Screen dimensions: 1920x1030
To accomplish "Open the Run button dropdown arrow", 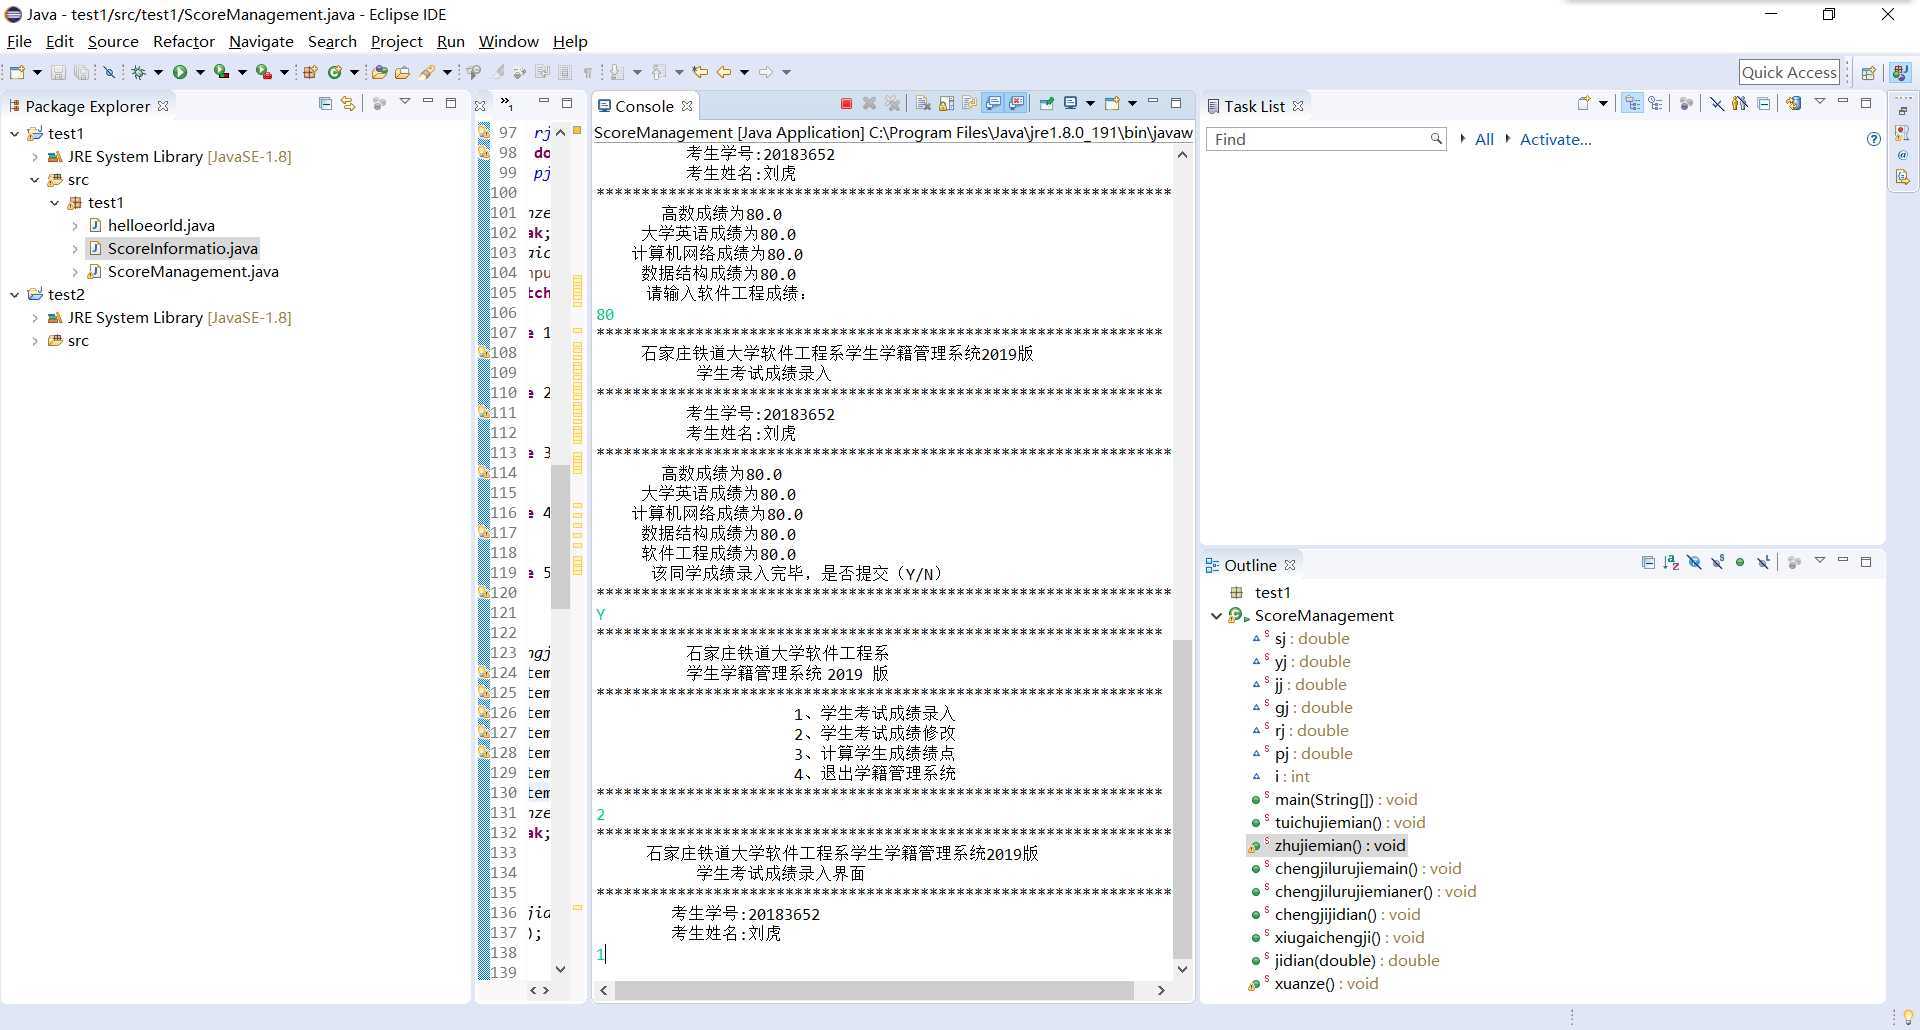I will tap(200, 72).
